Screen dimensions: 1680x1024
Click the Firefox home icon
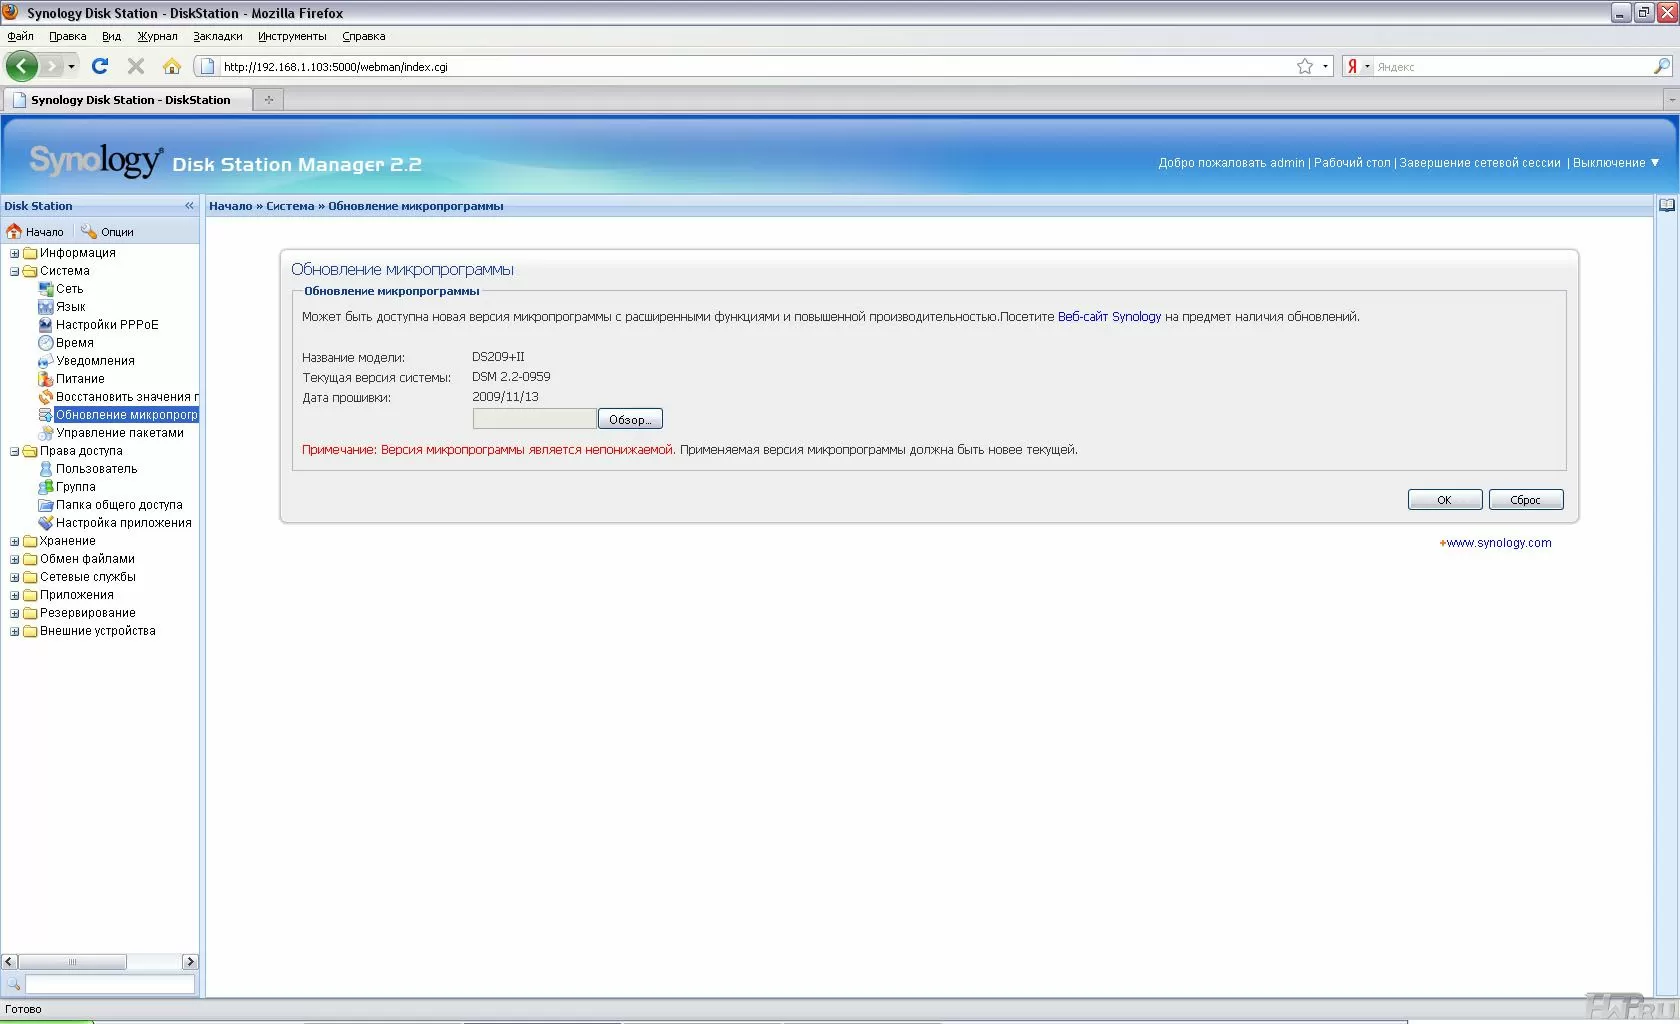coord(172,66)
